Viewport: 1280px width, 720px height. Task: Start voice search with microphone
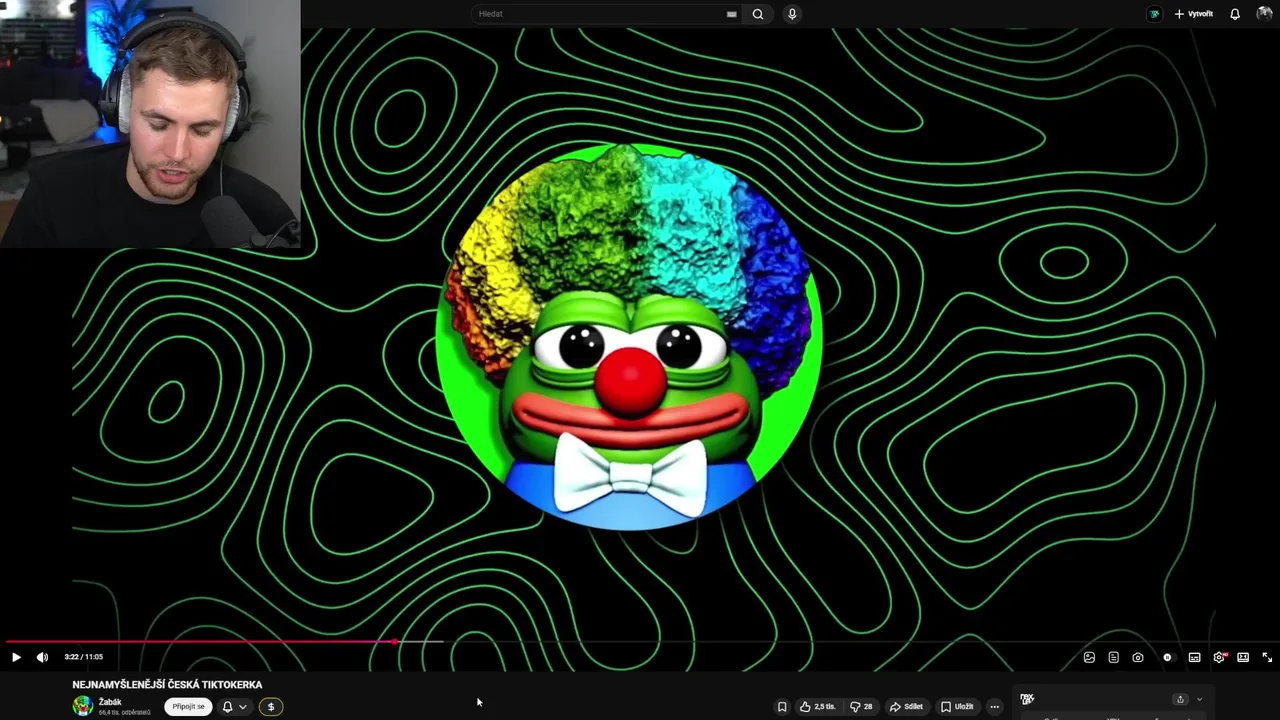coord(792,14)
